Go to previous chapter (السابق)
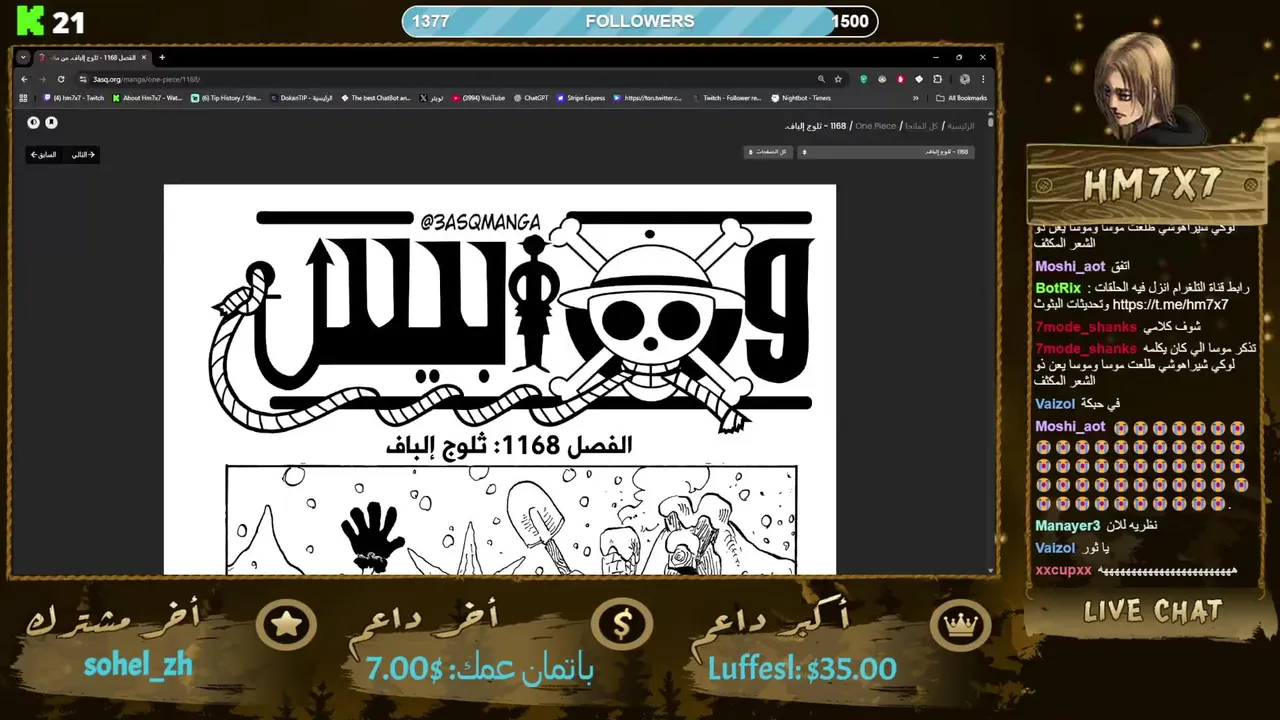The height and width of the screenshot is (720, 1280). coord(43,154)
